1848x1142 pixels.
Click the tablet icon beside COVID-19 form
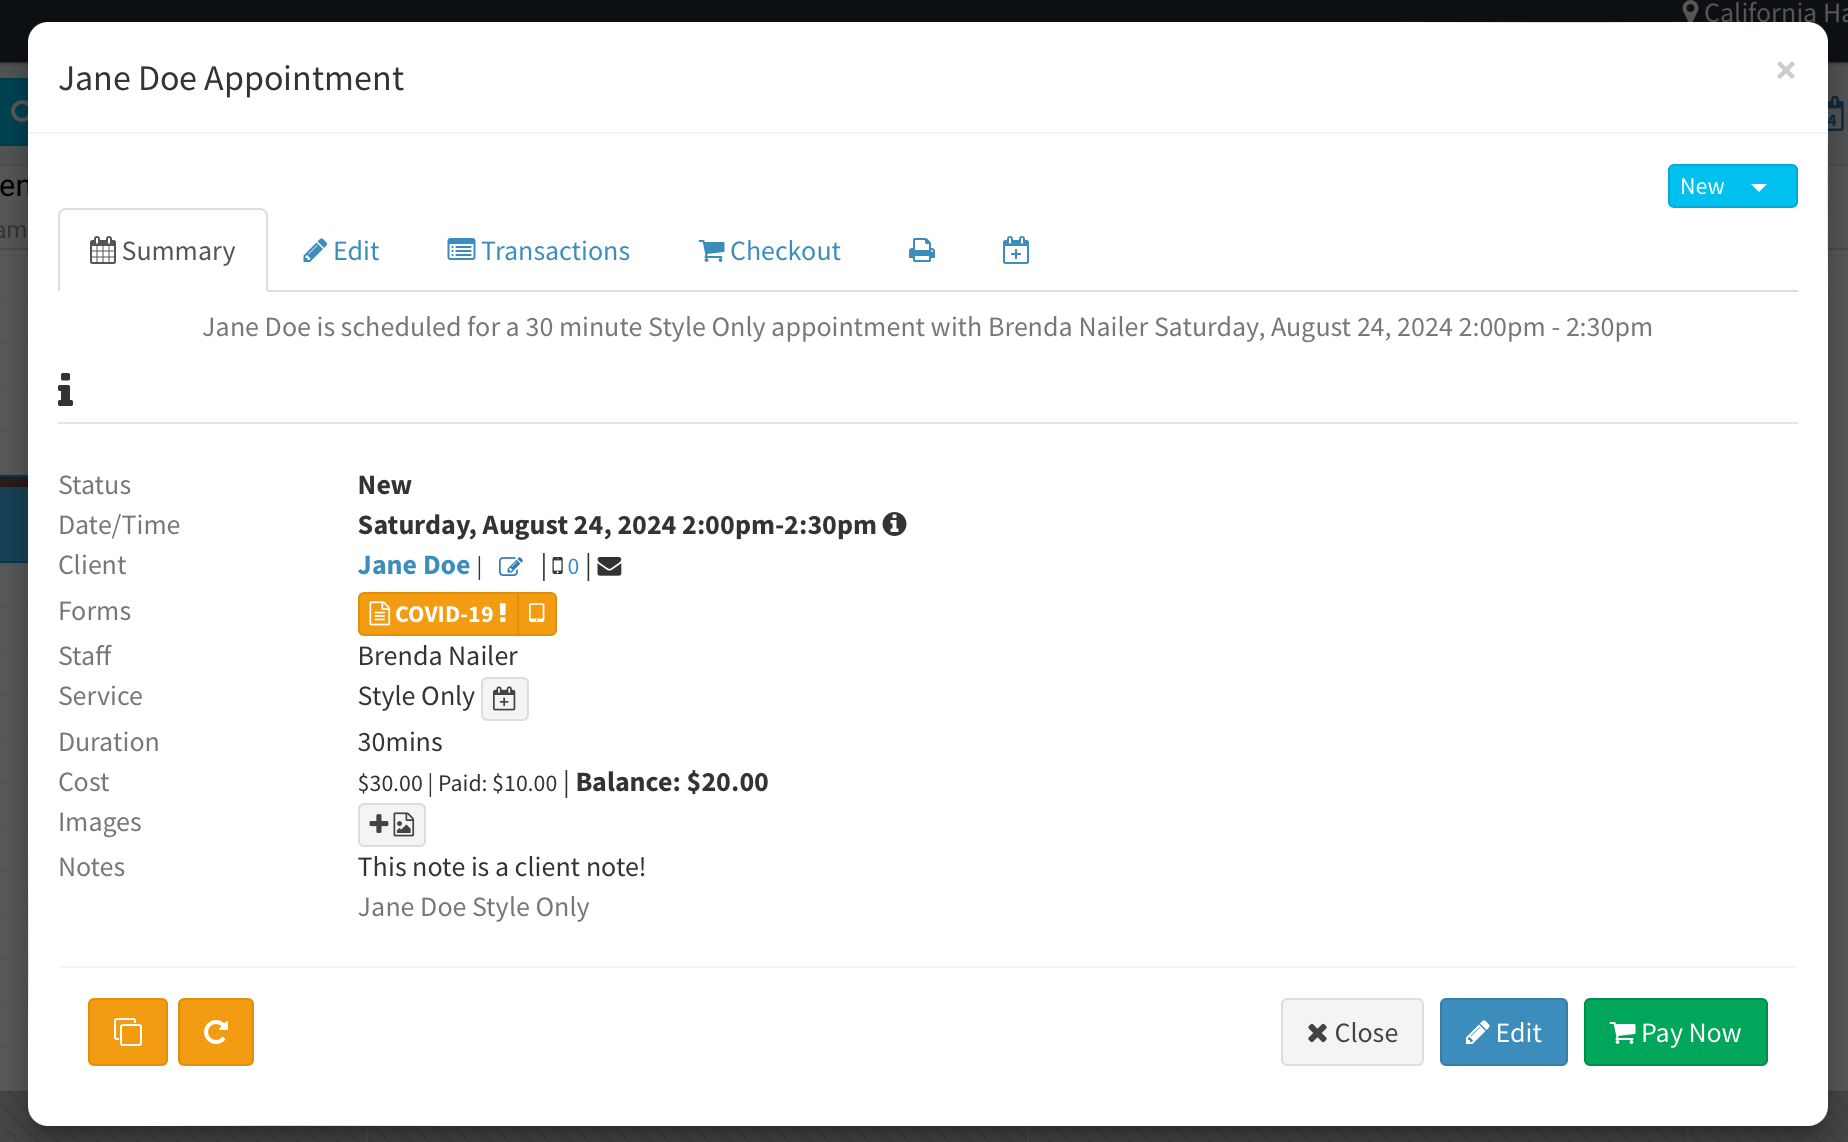[537, 613]
